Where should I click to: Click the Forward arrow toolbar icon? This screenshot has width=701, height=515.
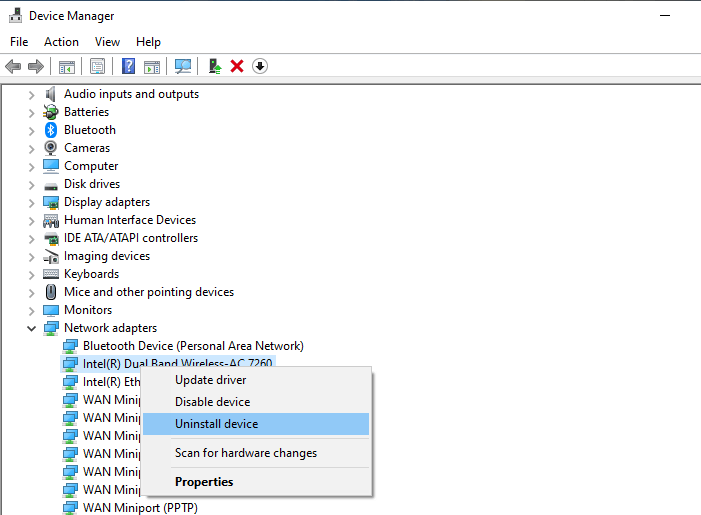[x=36, y=67]
